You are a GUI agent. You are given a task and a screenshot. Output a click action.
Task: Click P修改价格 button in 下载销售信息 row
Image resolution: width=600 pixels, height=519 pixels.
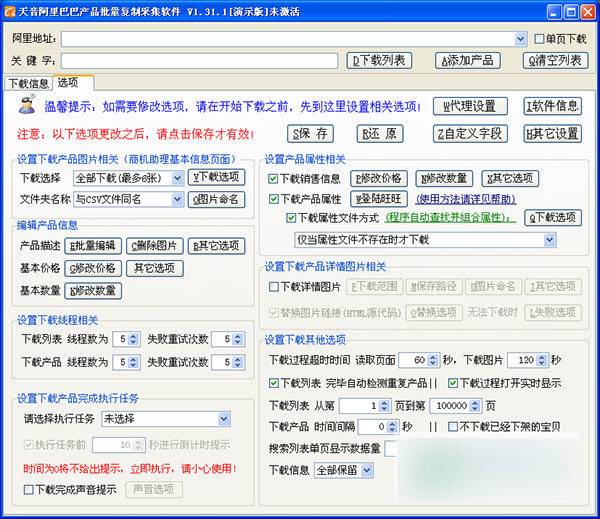click(379, 178)
